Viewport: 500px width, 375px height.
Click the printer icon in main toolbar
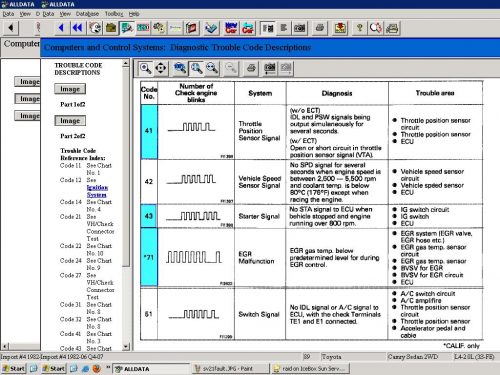(320, 28)
